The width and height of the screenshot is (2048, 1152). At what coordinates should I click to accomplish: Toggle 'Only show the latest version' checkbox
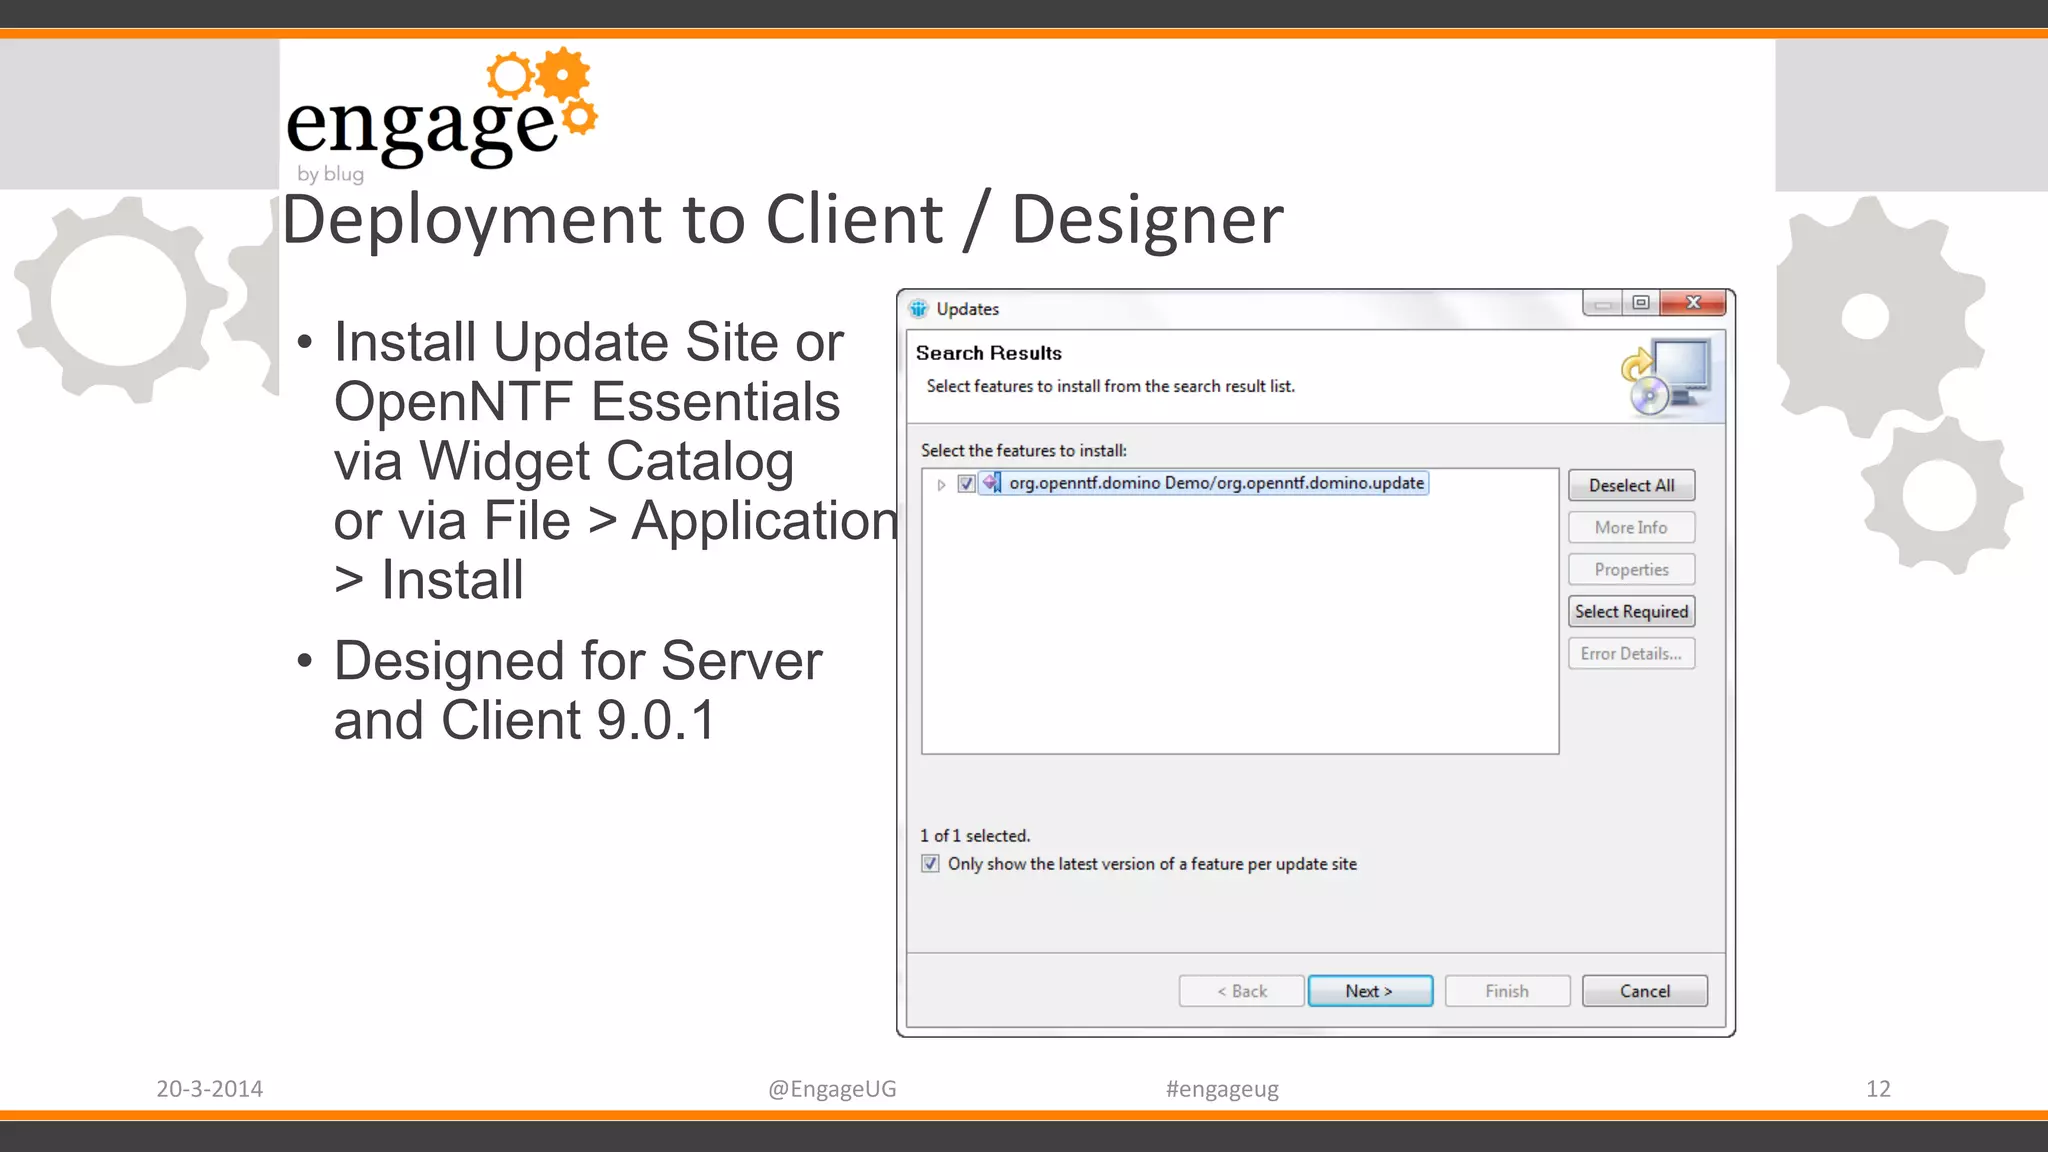coord(930,864)
